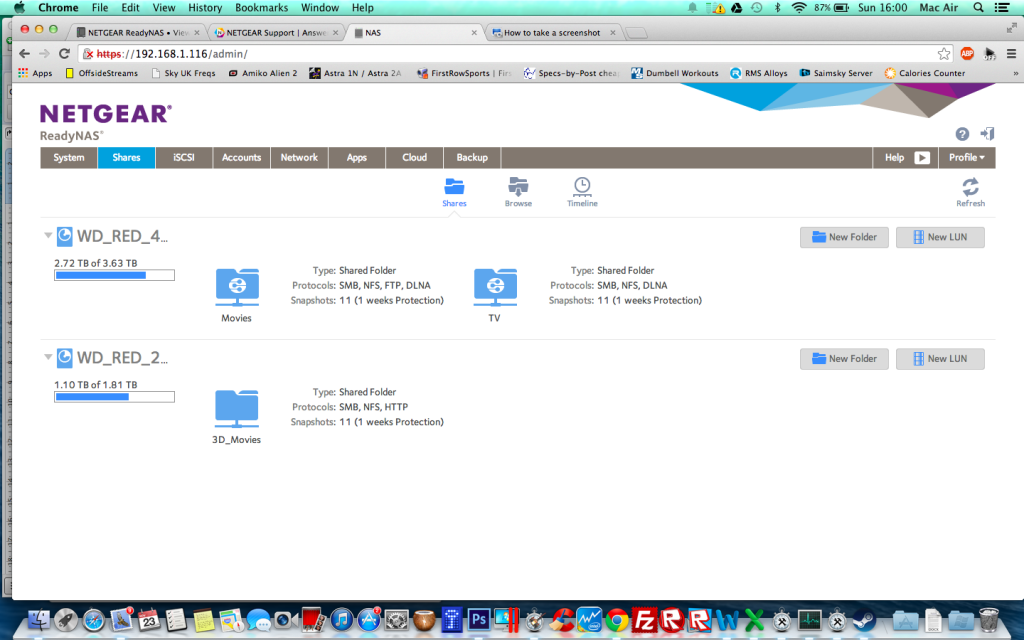Open the OffsideStreams bookmark
This screenshot has height=640, width=1024.
coord(102,73)
